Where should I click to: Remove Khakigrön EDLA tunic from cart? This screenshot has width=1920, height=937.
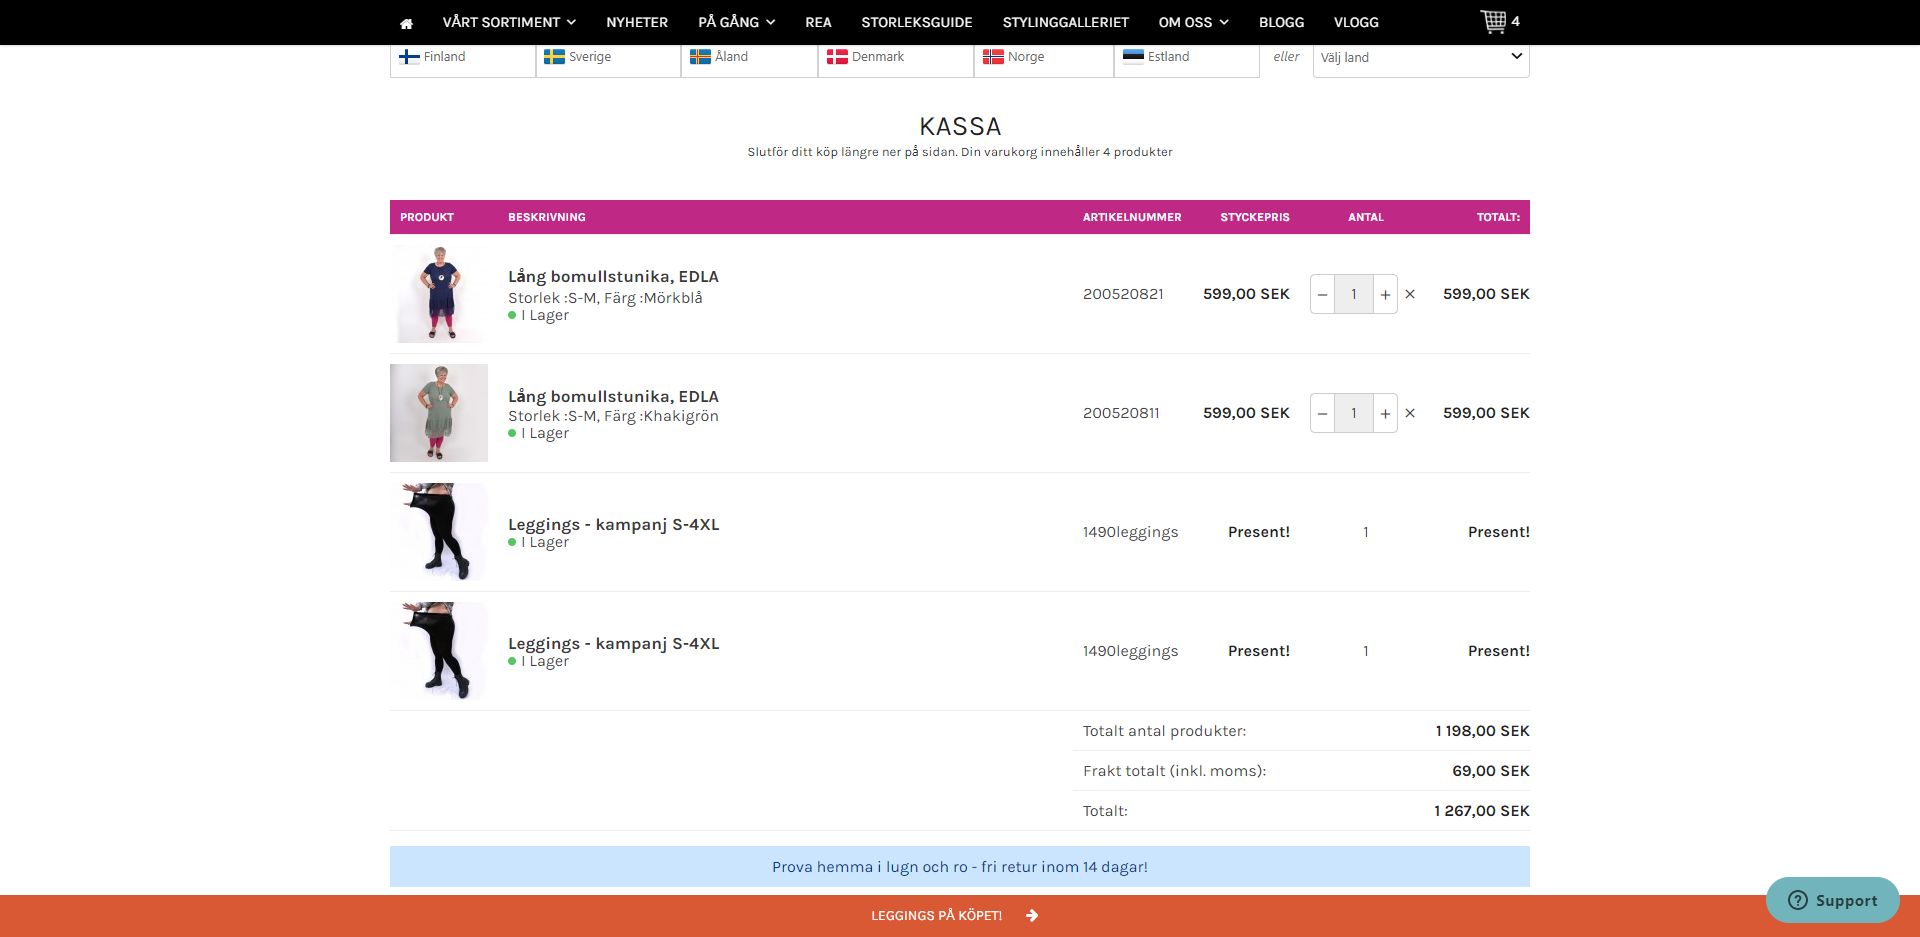1410,413
